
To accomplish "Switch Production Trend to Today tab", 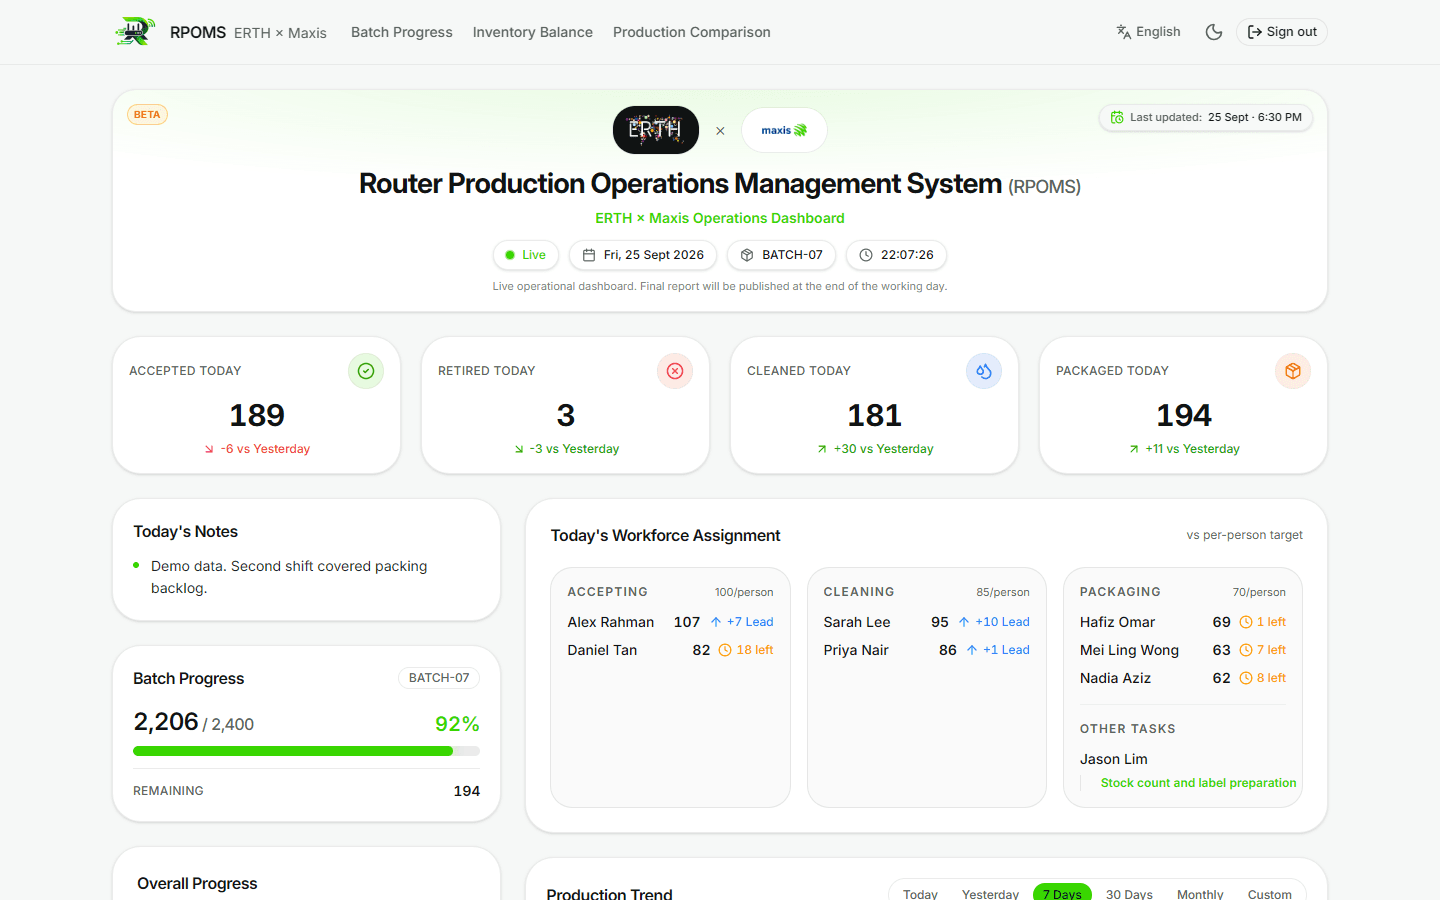I will pyautogui.click(x=920, y=894).
